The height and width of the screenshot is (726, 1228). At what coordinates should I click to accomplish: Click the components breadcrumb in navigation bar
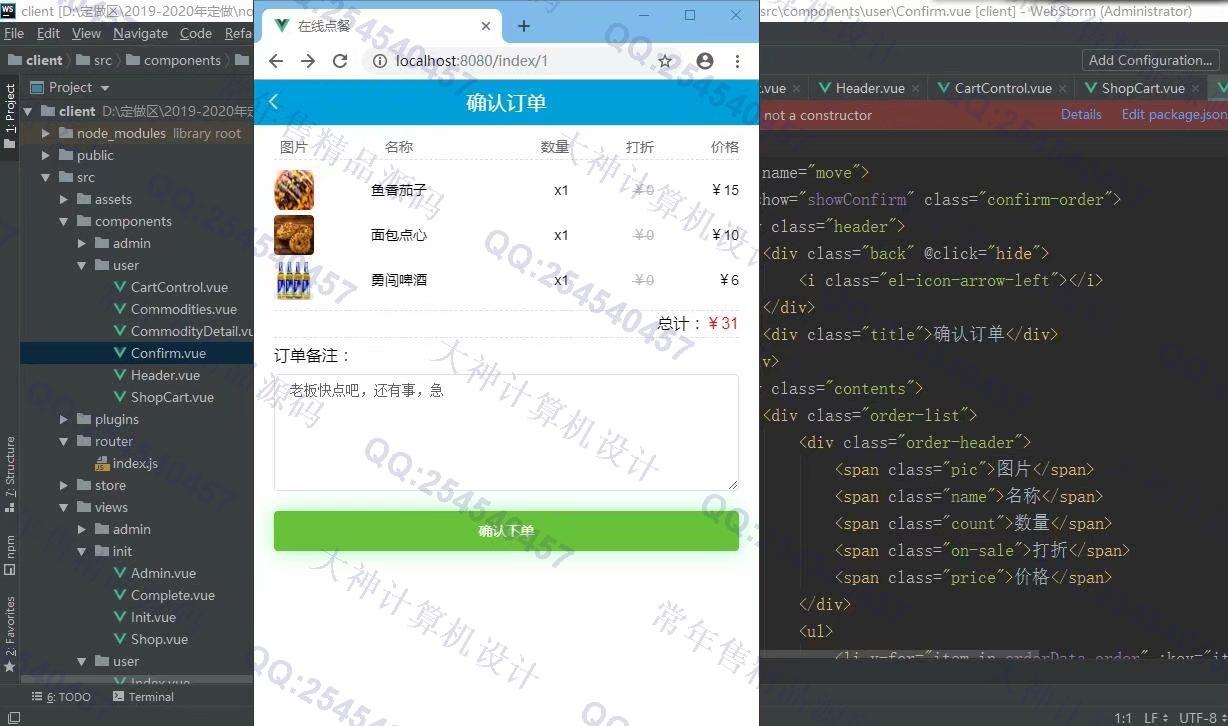[x=173, y=60]
